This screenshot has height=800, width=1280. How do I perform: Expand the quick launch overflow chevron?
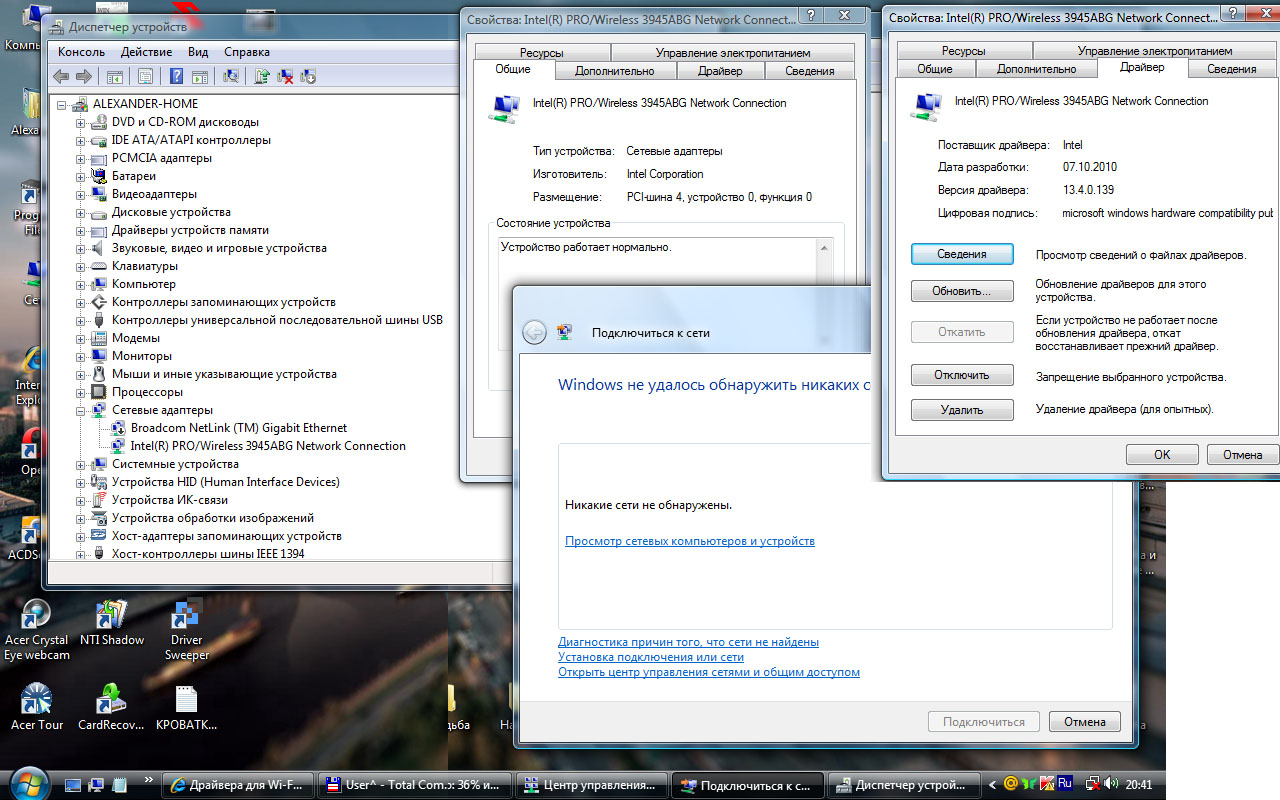[149, 779]
